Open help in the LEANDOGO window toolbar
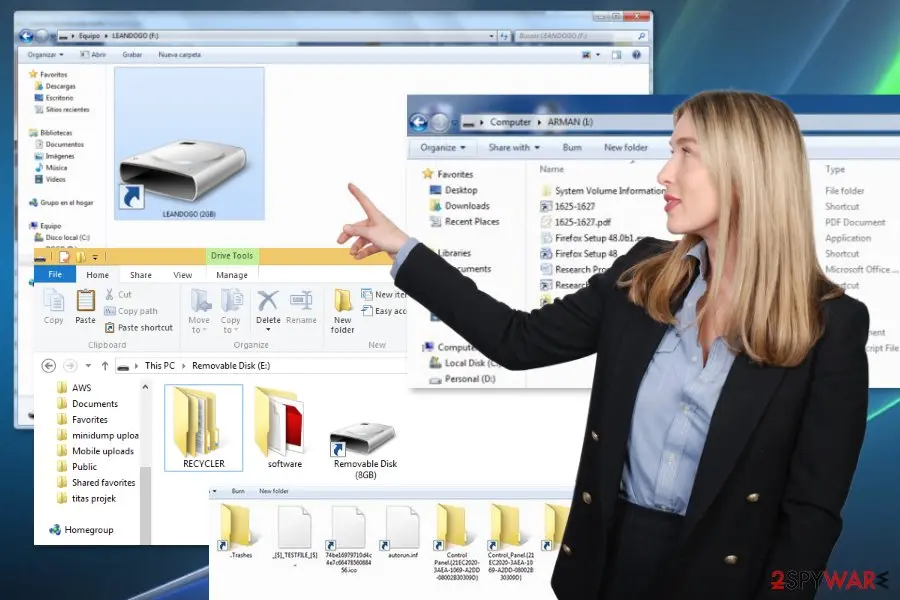The width and height of the screenshot is (900, 600). [637, 55]
